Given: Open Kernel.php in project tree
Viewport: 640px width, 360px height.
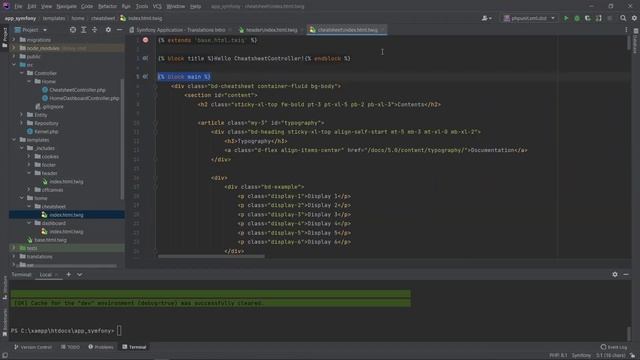Looking at the screenshot, I should 46,131.
